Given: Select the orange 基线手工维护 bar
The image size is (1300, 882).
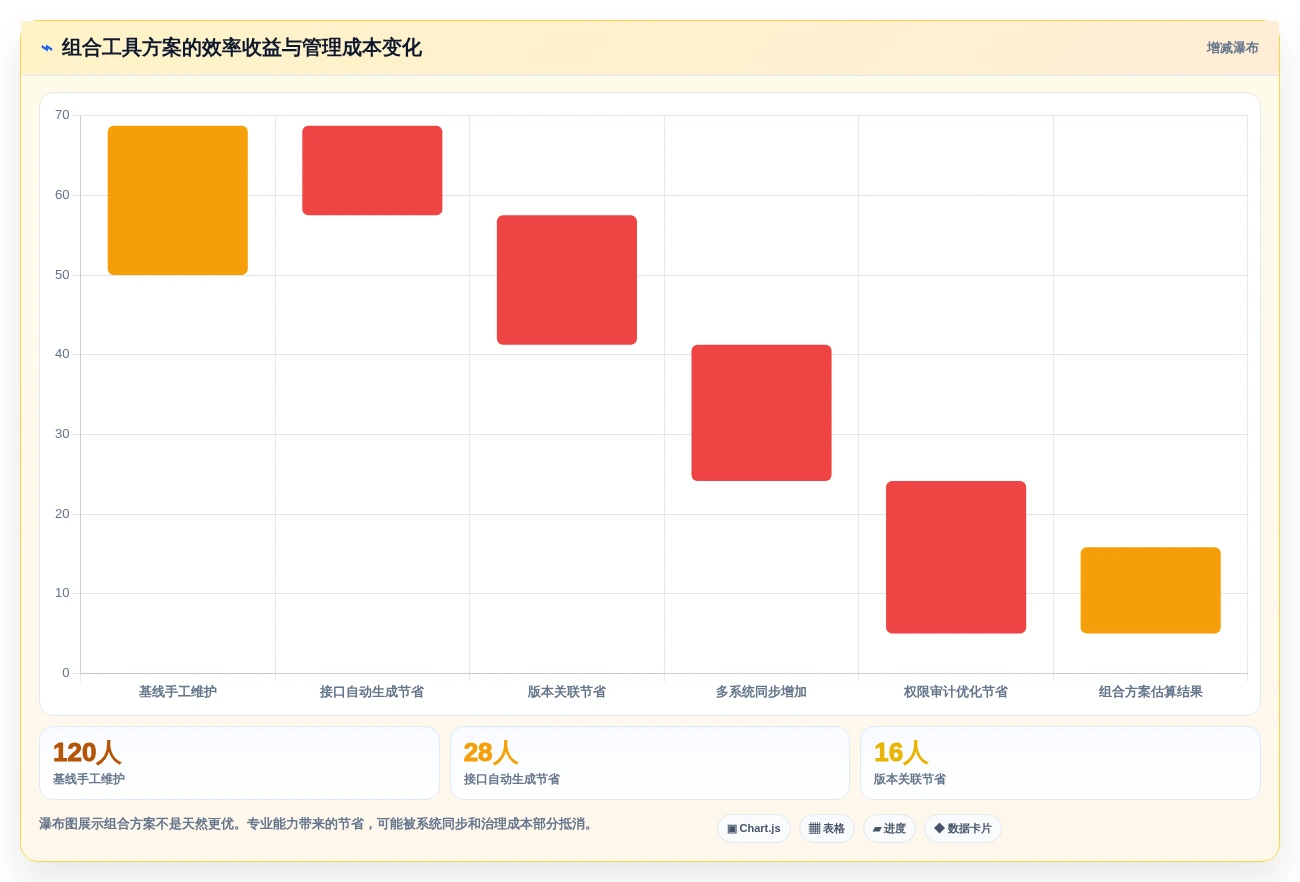Looking at the screenshot, I should (x=178, y=200).
